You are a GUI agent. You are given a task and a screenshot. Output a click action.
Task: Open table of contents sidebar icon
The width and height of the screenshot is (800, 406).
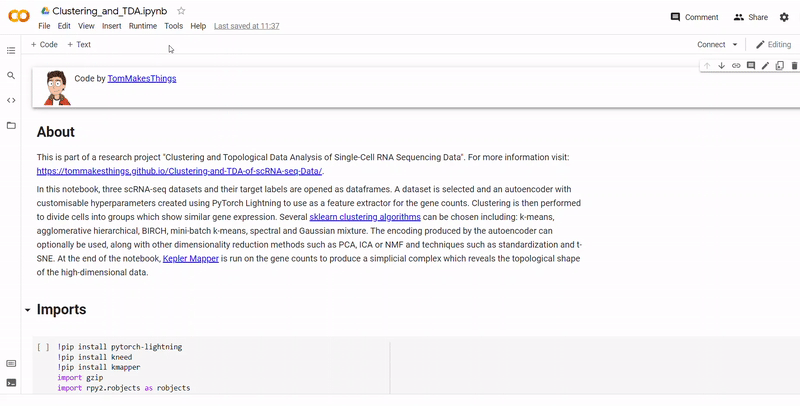tap(11, 50)
